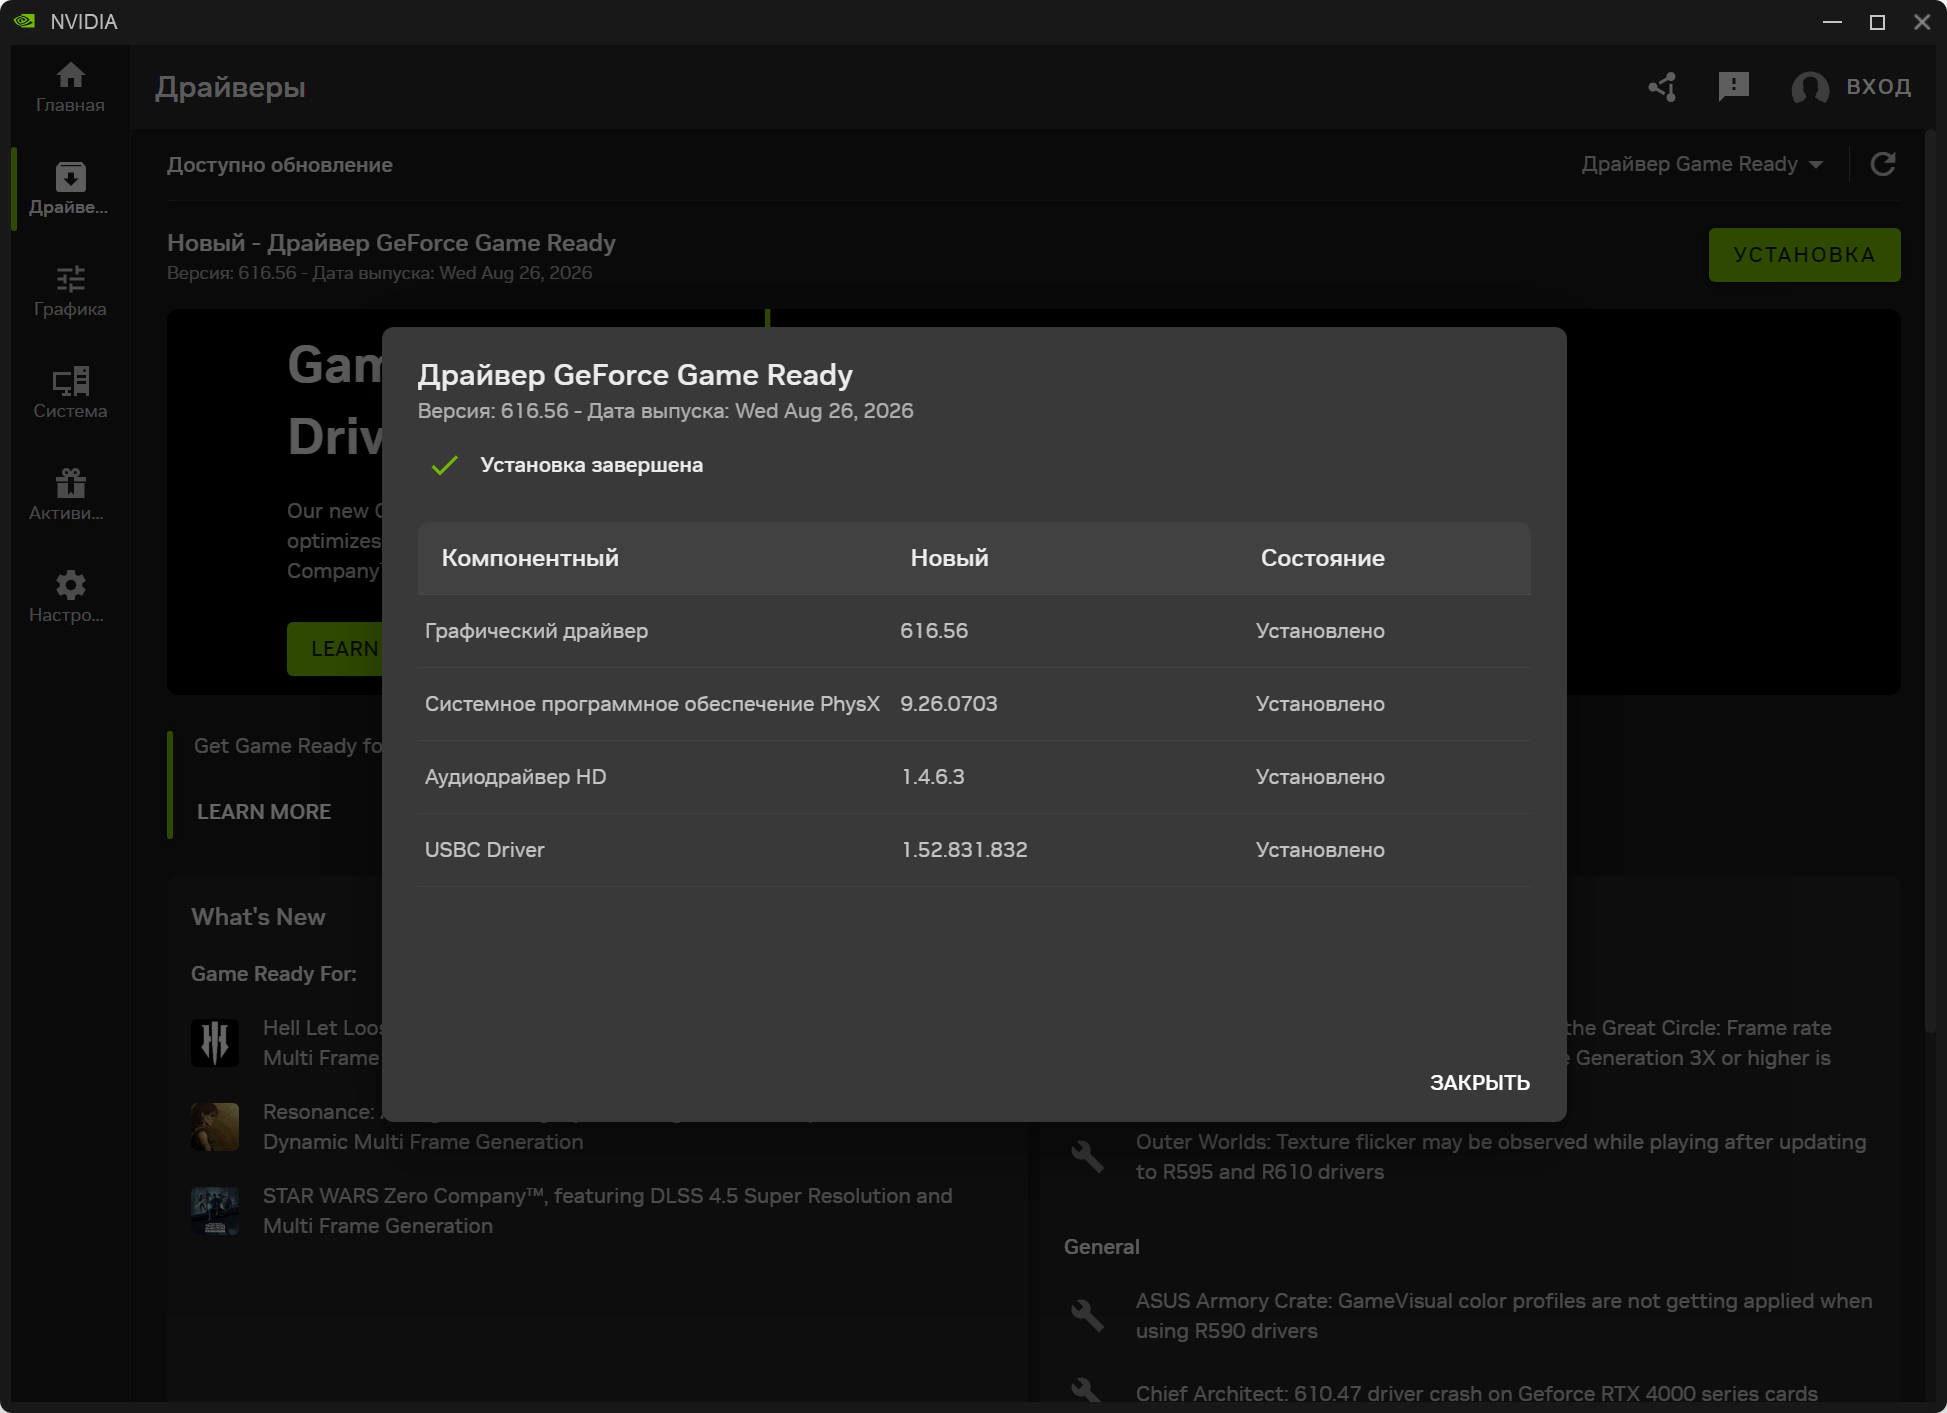Click the Состояние column header
Screen dimensions: 1947x1413
tap(1322, 558)
